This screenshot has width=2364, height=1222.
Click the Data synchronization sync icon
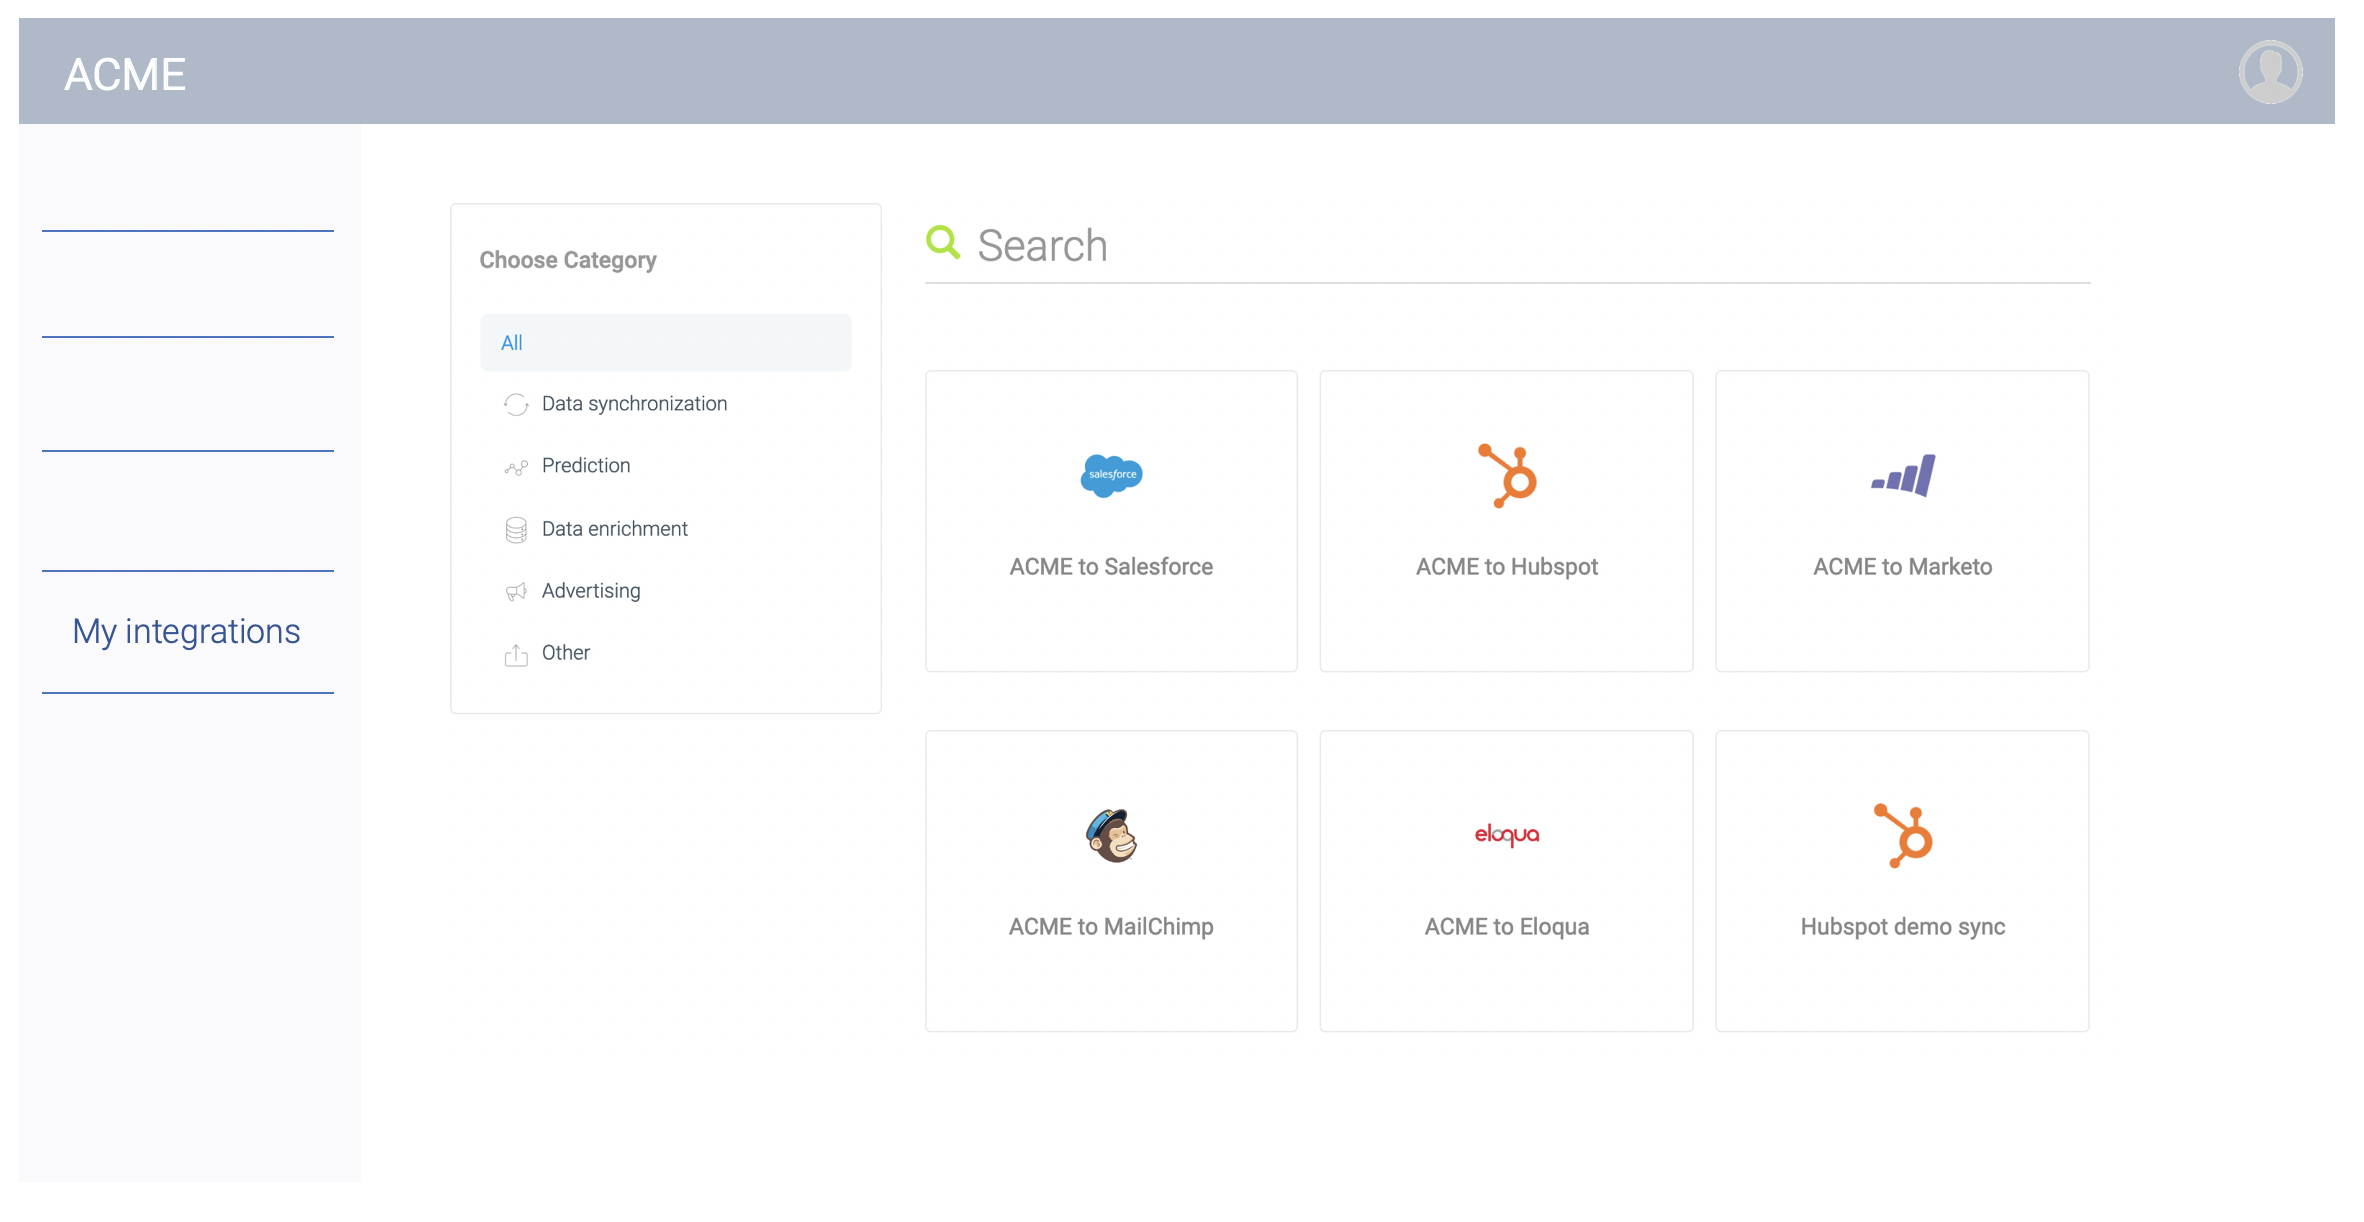[x=516, y=404]
